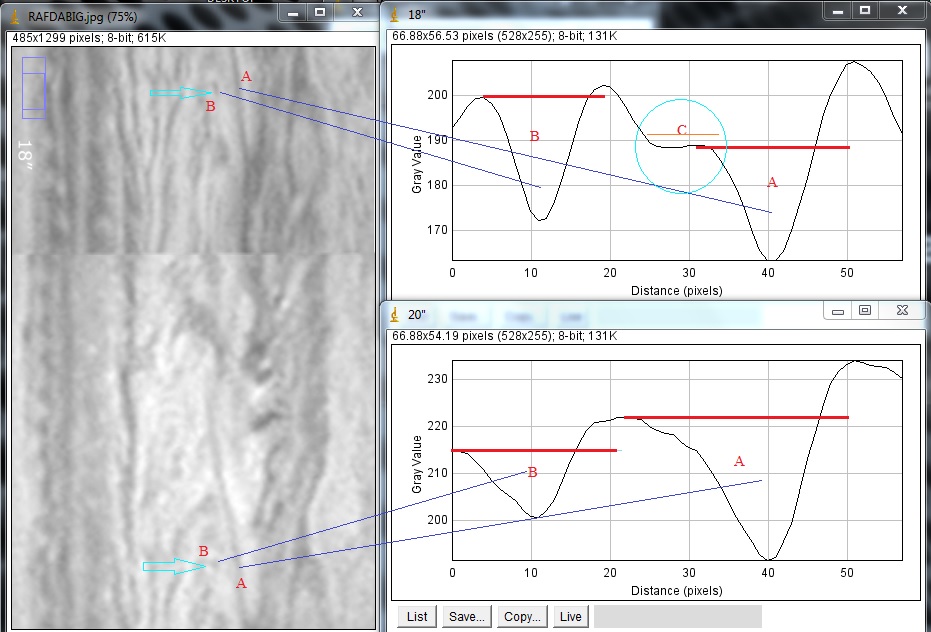Maximize the 20" plot window

tap(865, 311)
